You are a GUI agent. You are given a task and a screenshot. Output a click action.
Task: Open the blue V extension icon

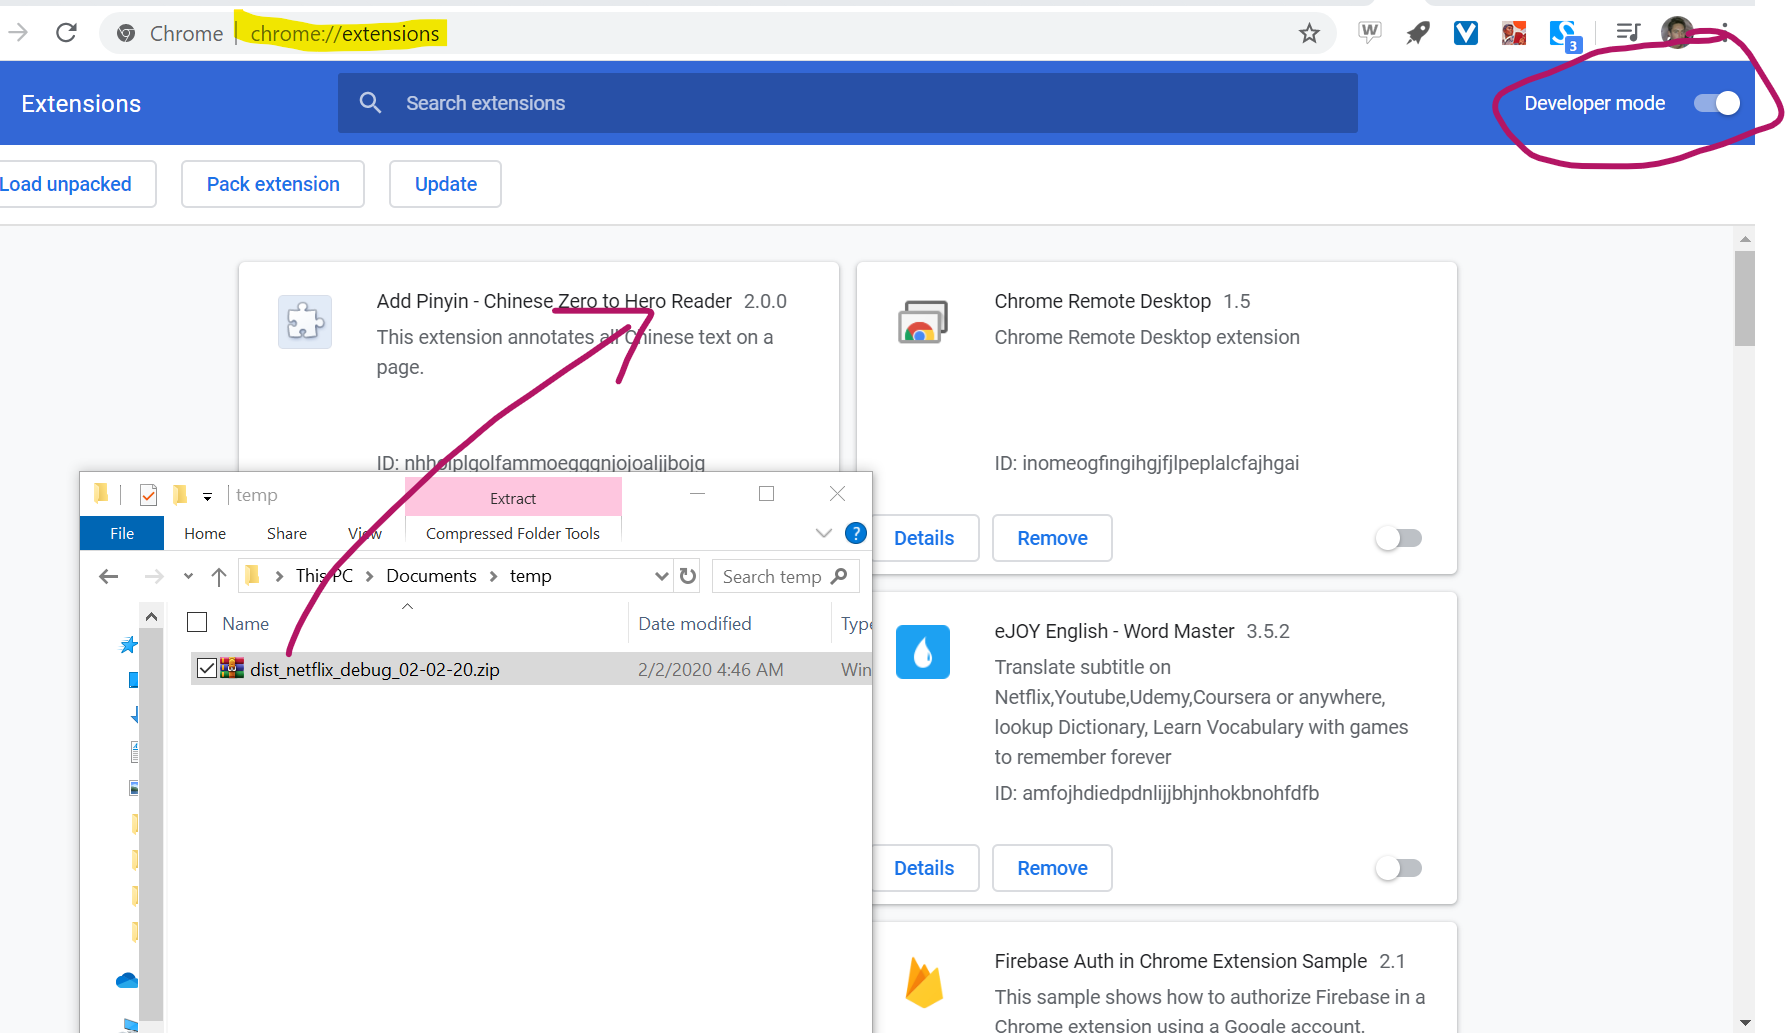point(1465,34)
